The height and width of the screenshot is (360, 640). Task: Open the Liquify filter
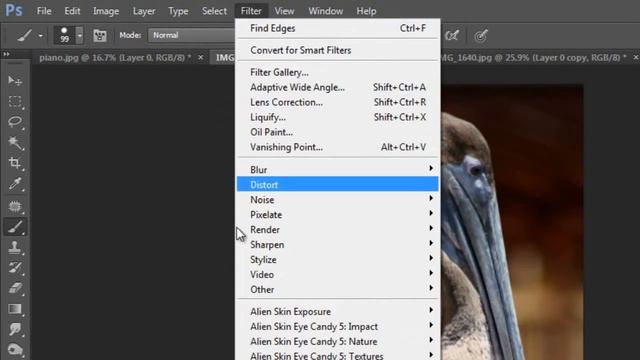[x=338, y=117]
